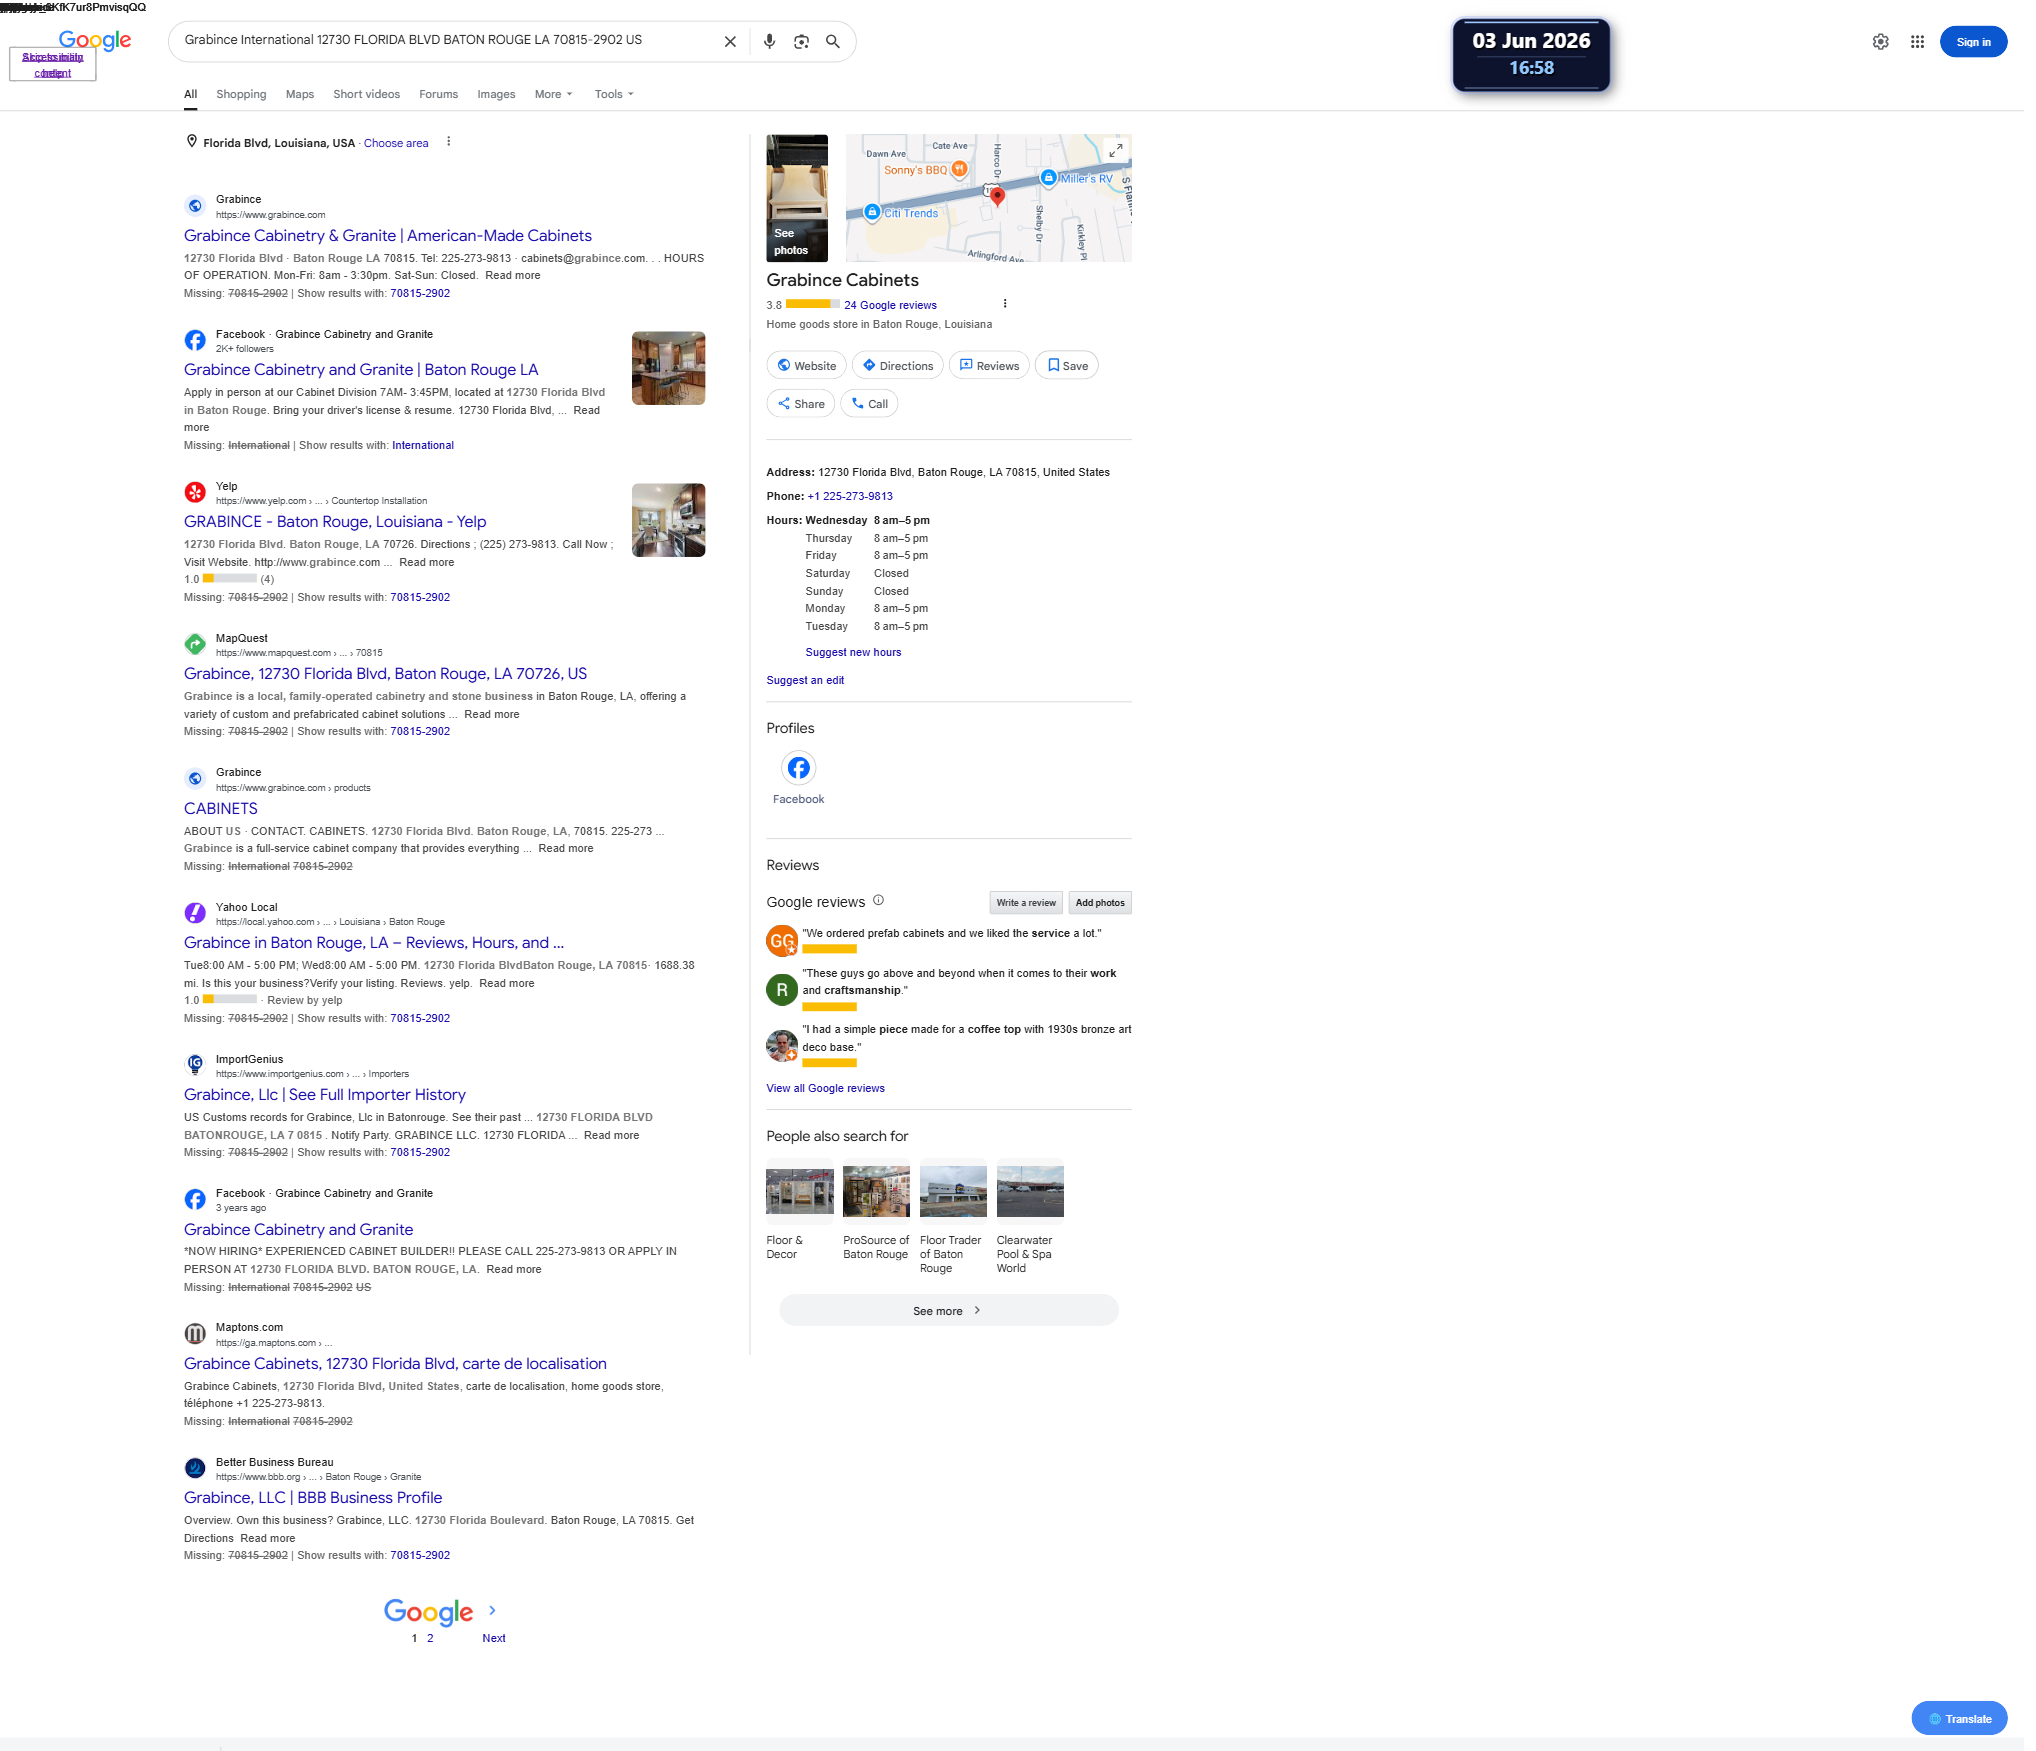Start voice search with the microphone icon
Viewport: 2036px width, 1751px height.
pos(769,42)
